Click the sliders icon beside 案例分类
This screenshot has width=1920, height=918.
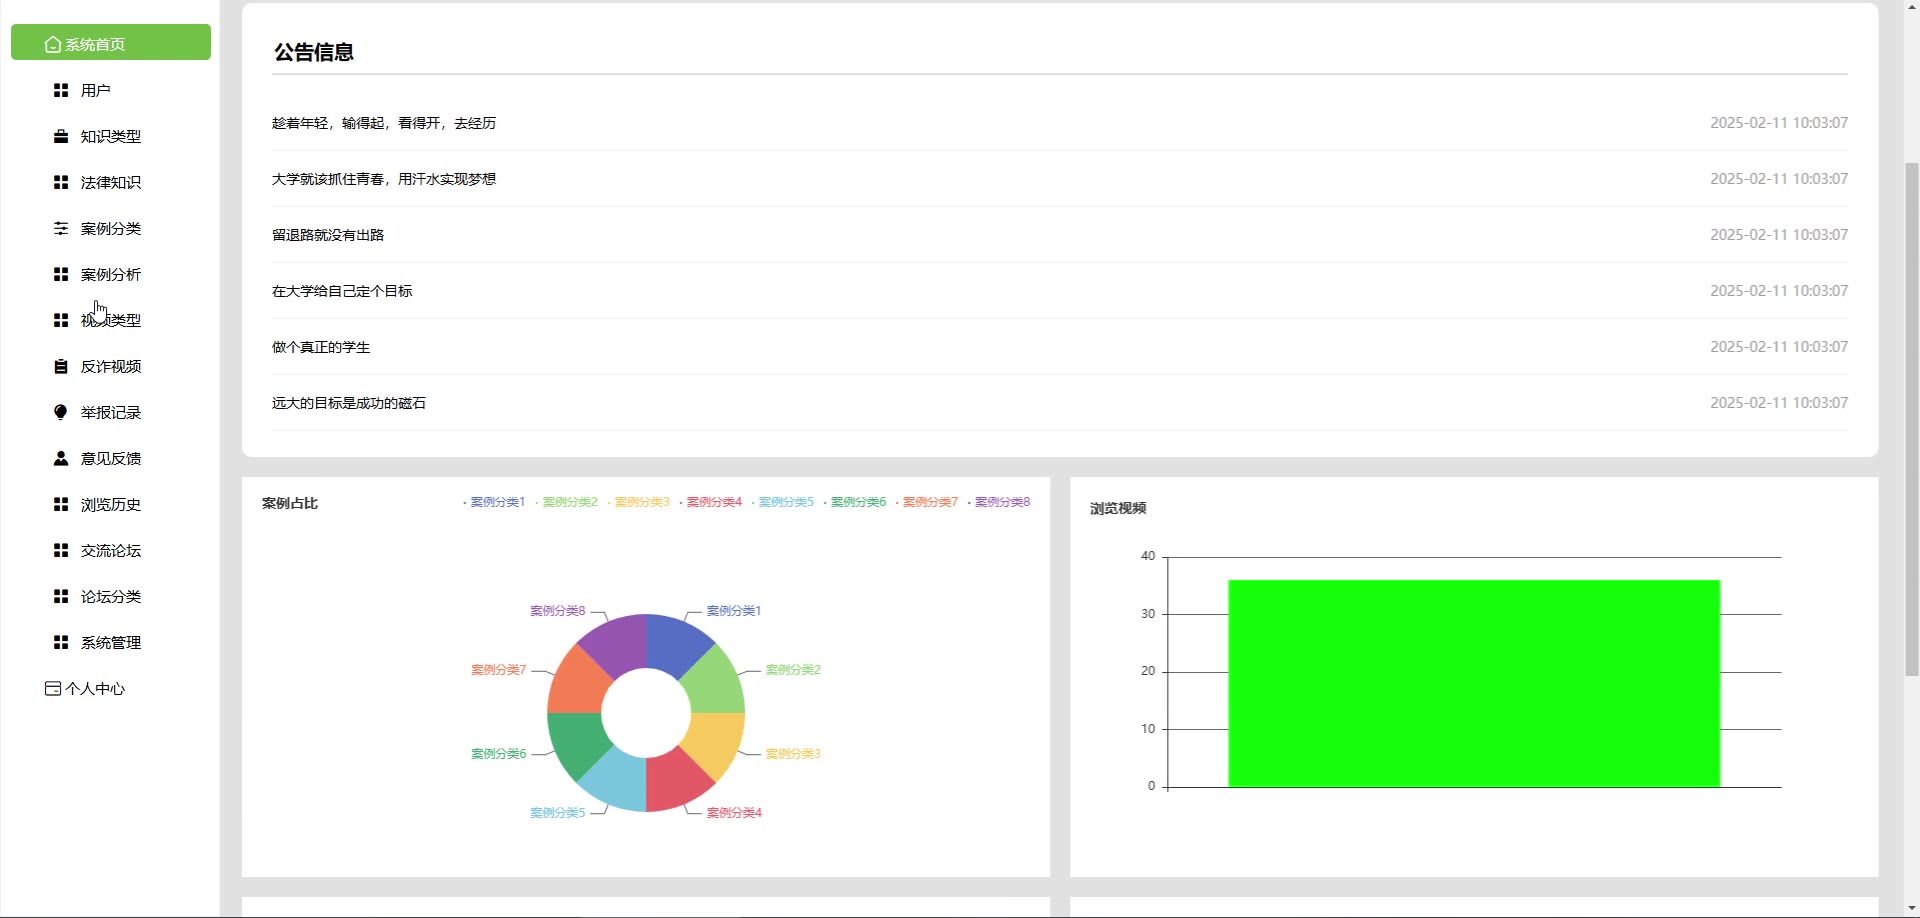click(61, 228)
